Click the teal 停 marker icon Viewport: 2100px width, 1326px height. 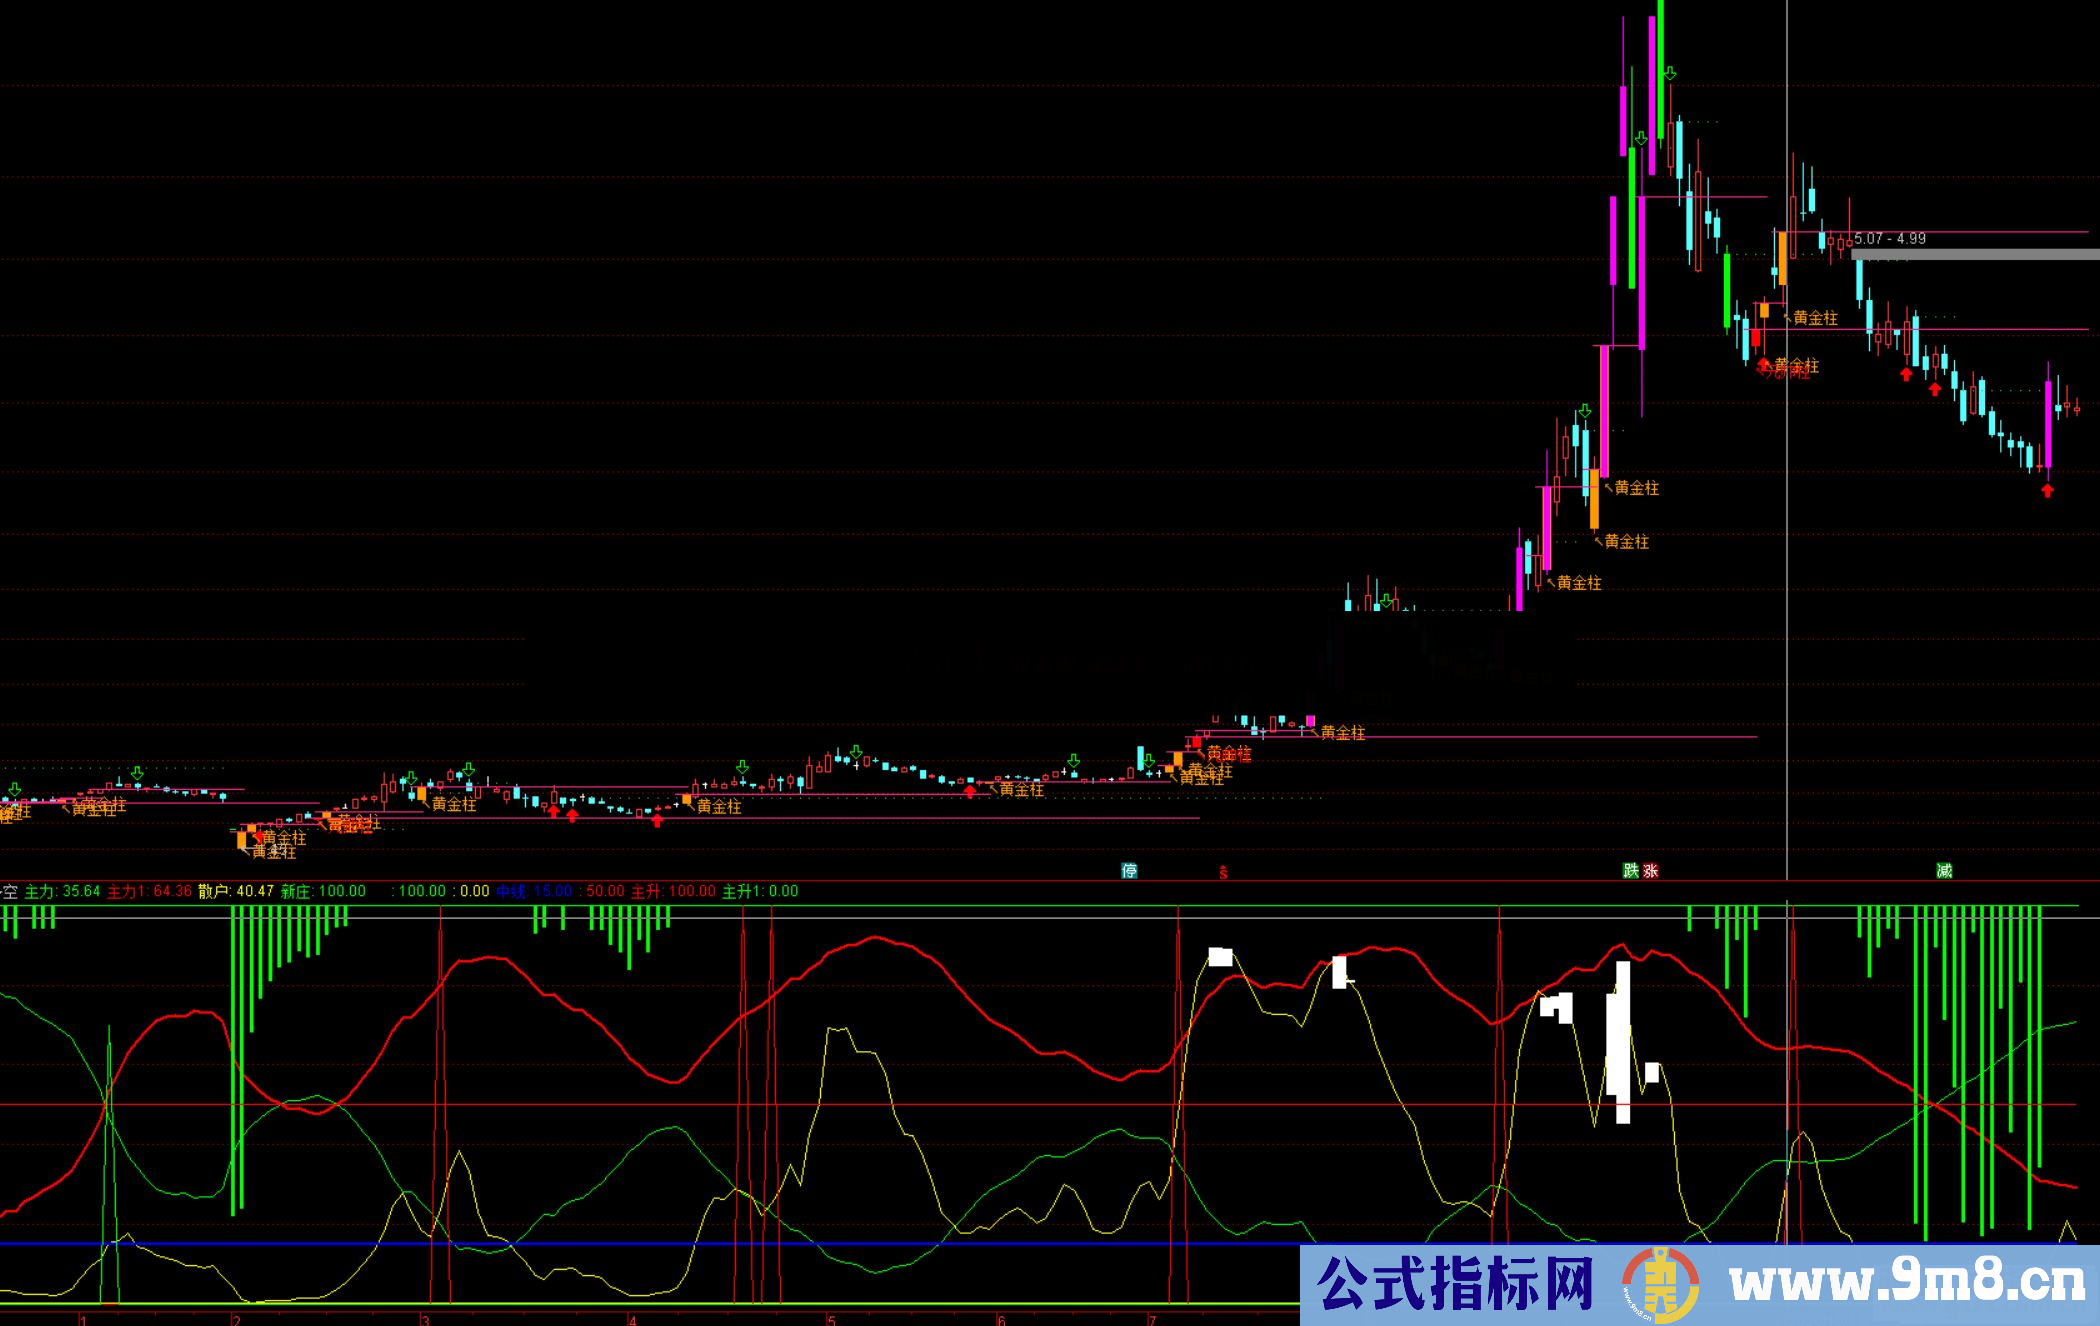pyautogui.click(x=1129, y=870)
